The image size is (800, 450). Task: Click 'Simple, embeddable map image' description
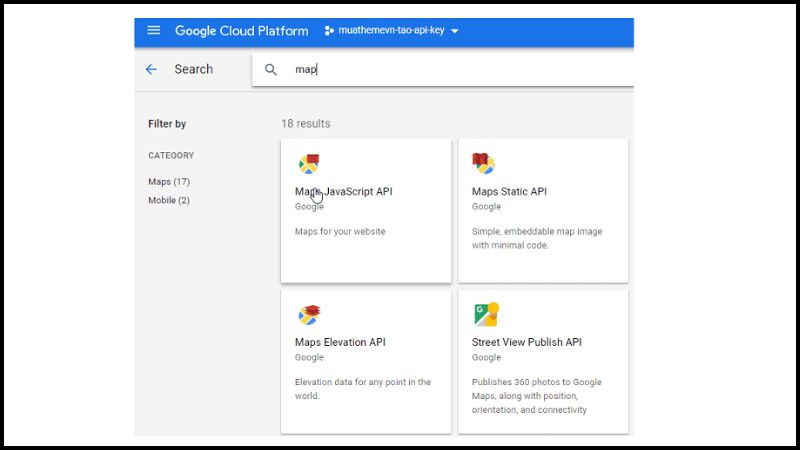[x=537, y=238]
